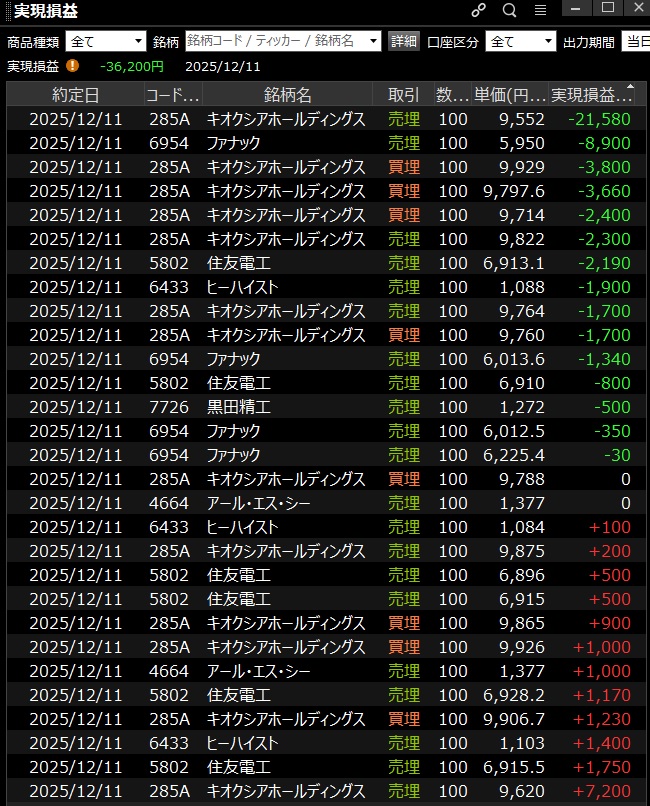
Task: Sort by 約定日 column header
Action: 75,95
